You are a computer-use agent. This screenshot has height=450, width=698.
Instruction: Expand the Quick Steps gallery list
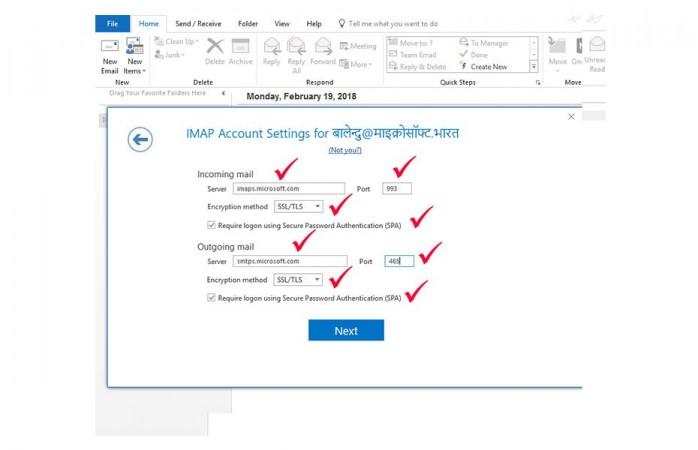(534, 67)
